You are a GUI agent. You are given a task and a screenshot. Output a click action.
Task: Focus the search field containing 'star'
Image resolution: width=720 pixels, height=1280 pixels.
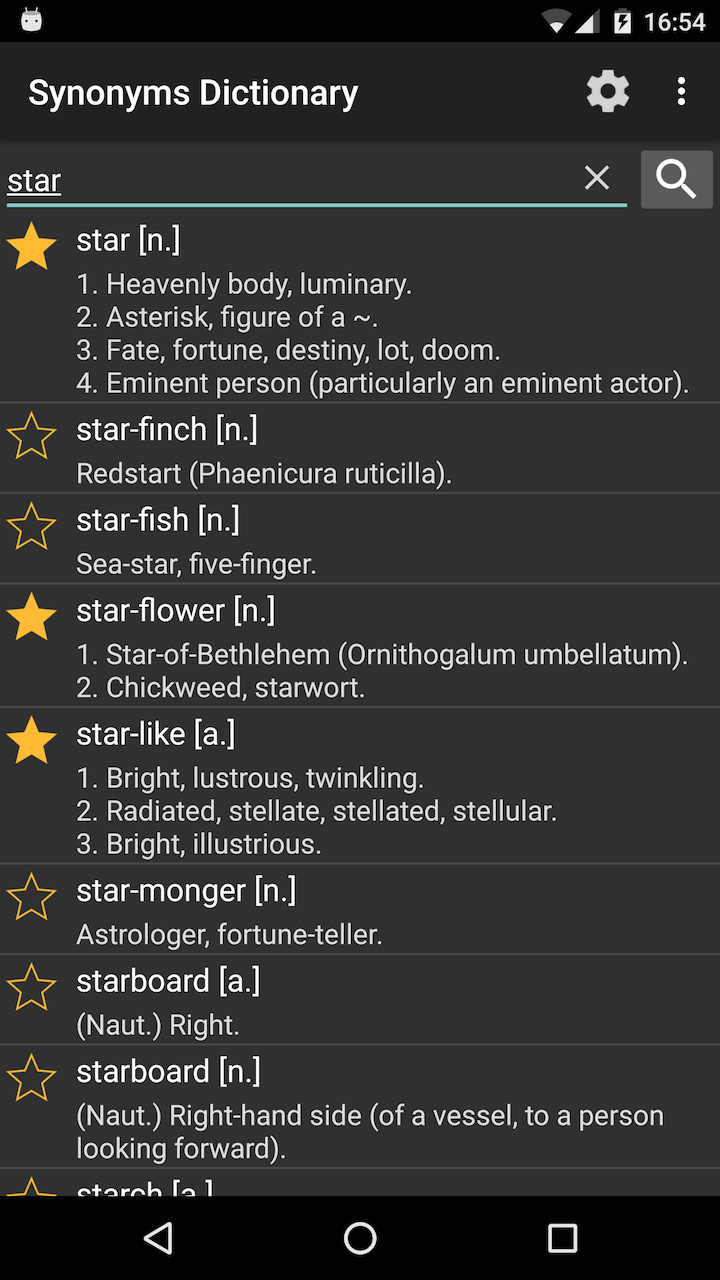tap(290, 180)
